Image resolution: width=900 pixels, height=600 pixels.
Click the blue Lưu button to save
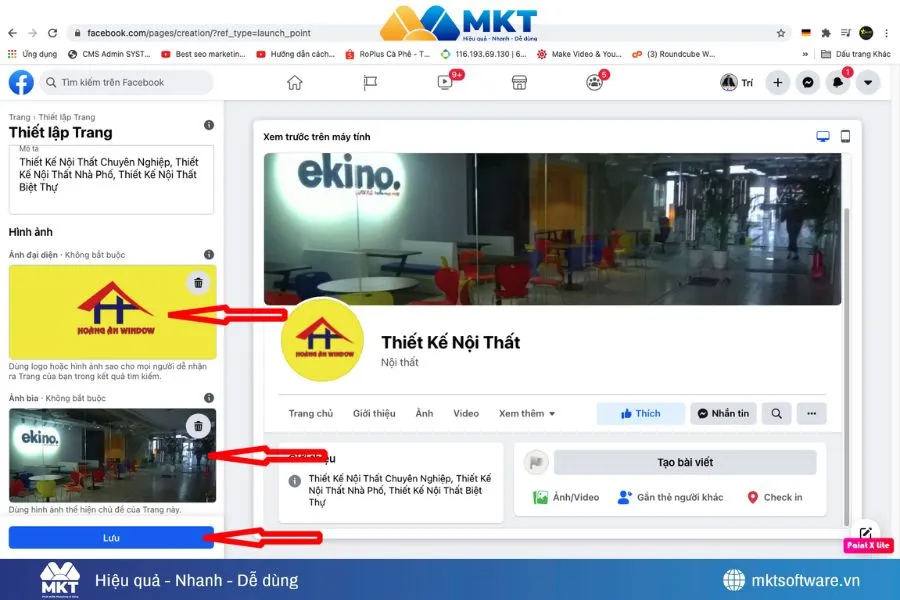[111, 537]
